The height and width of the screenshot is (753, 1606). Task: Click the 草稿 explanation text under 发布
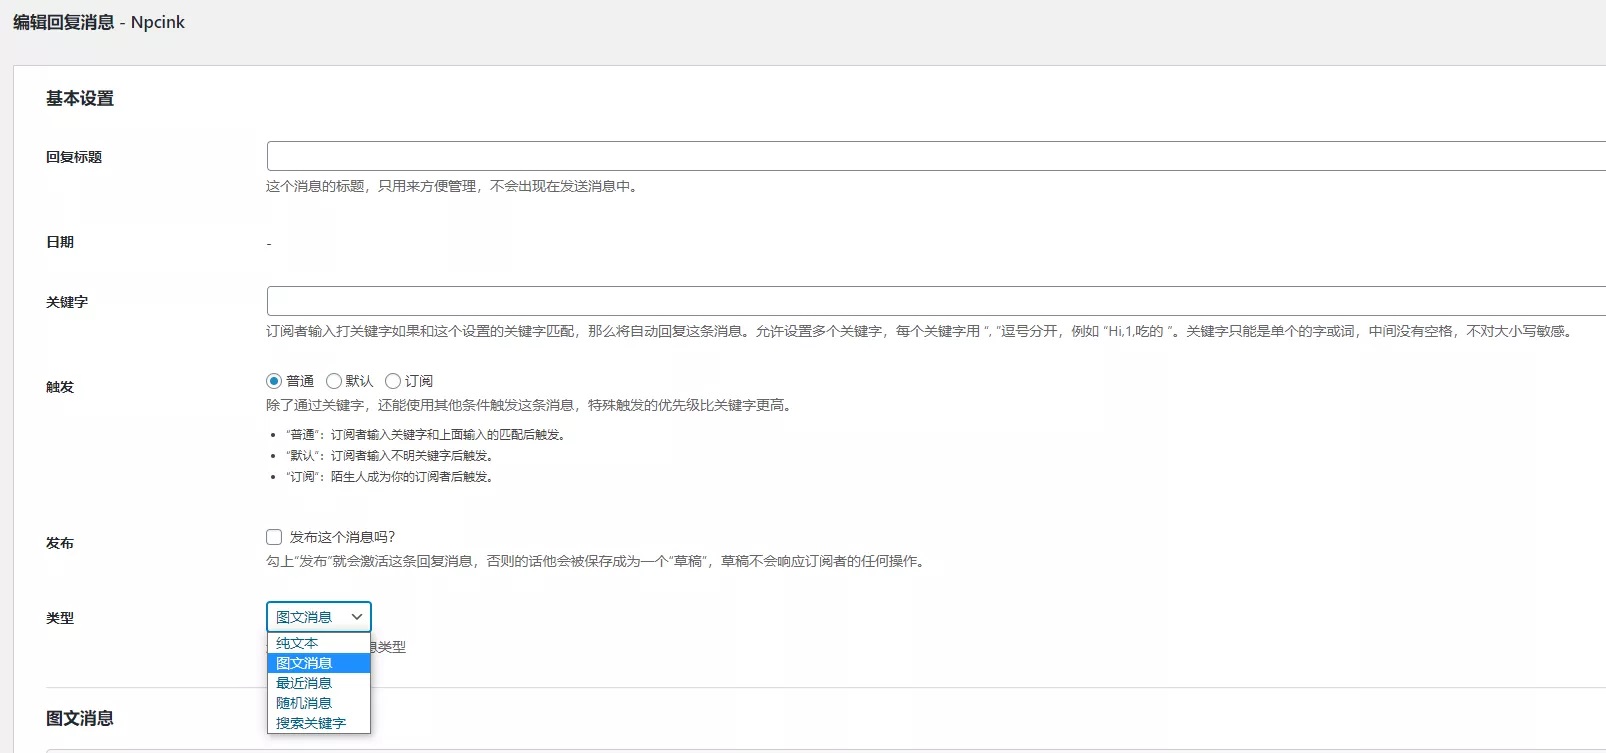point(598,561)
